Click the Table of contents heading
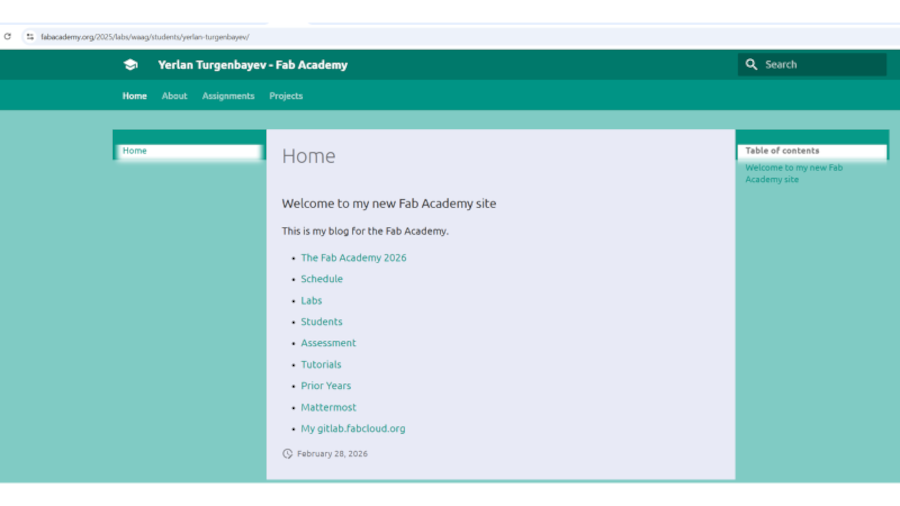 click(782, 150)
